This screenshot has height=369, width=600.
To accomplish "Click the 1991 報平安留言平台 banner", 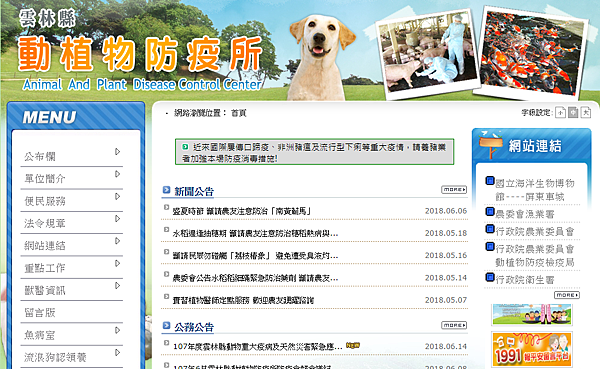I will pos(532,349).
